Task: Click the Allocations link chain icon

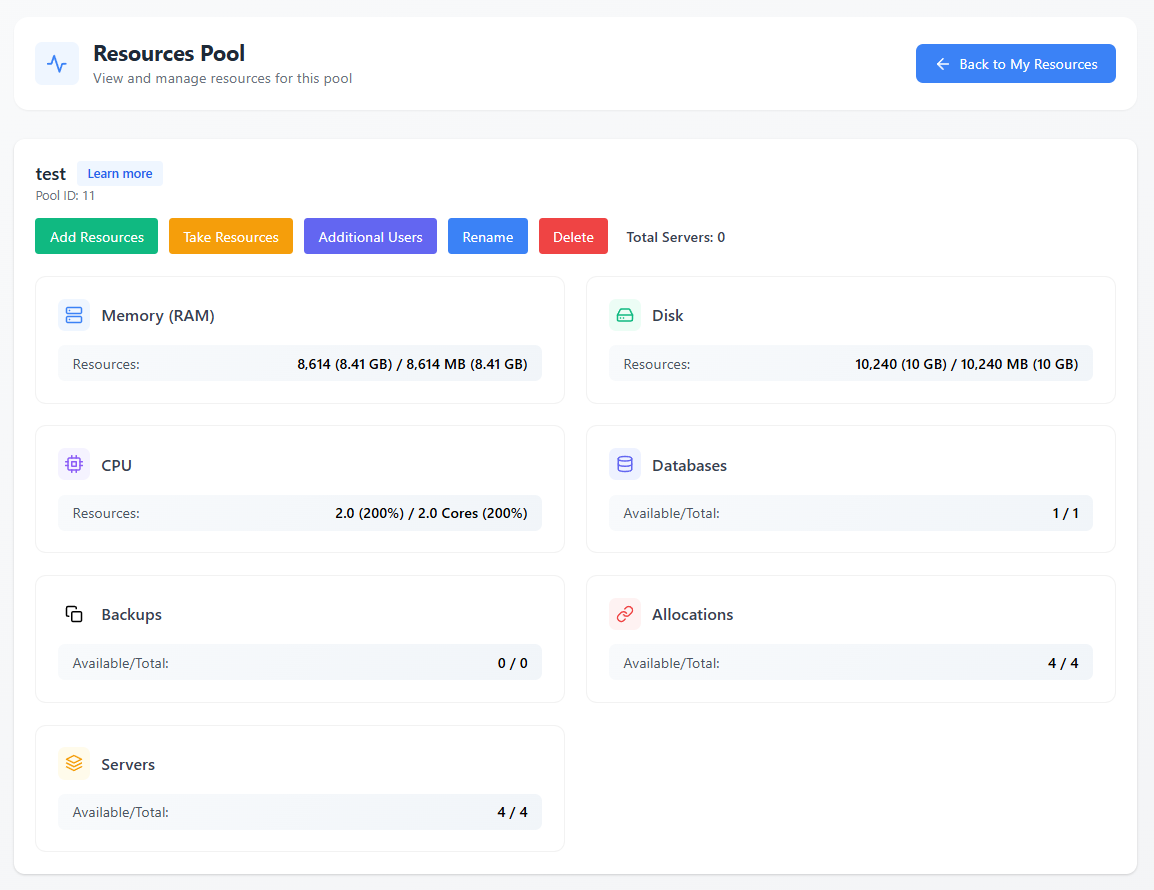Action: pos(625,614)
